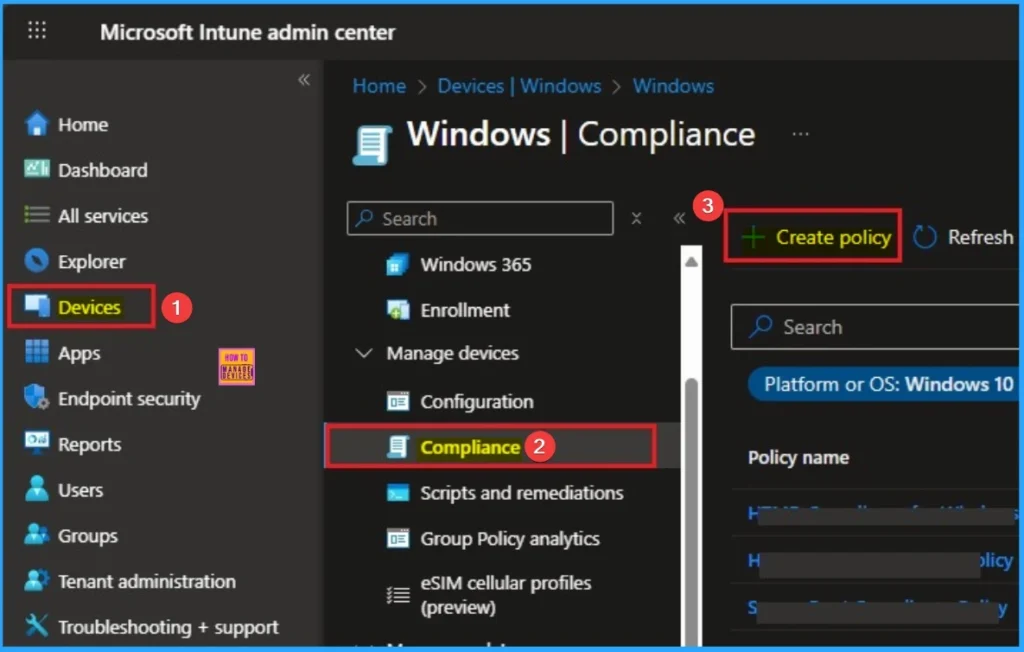
Task: Click the Users person icon
Action: click(x=37, y=489)
